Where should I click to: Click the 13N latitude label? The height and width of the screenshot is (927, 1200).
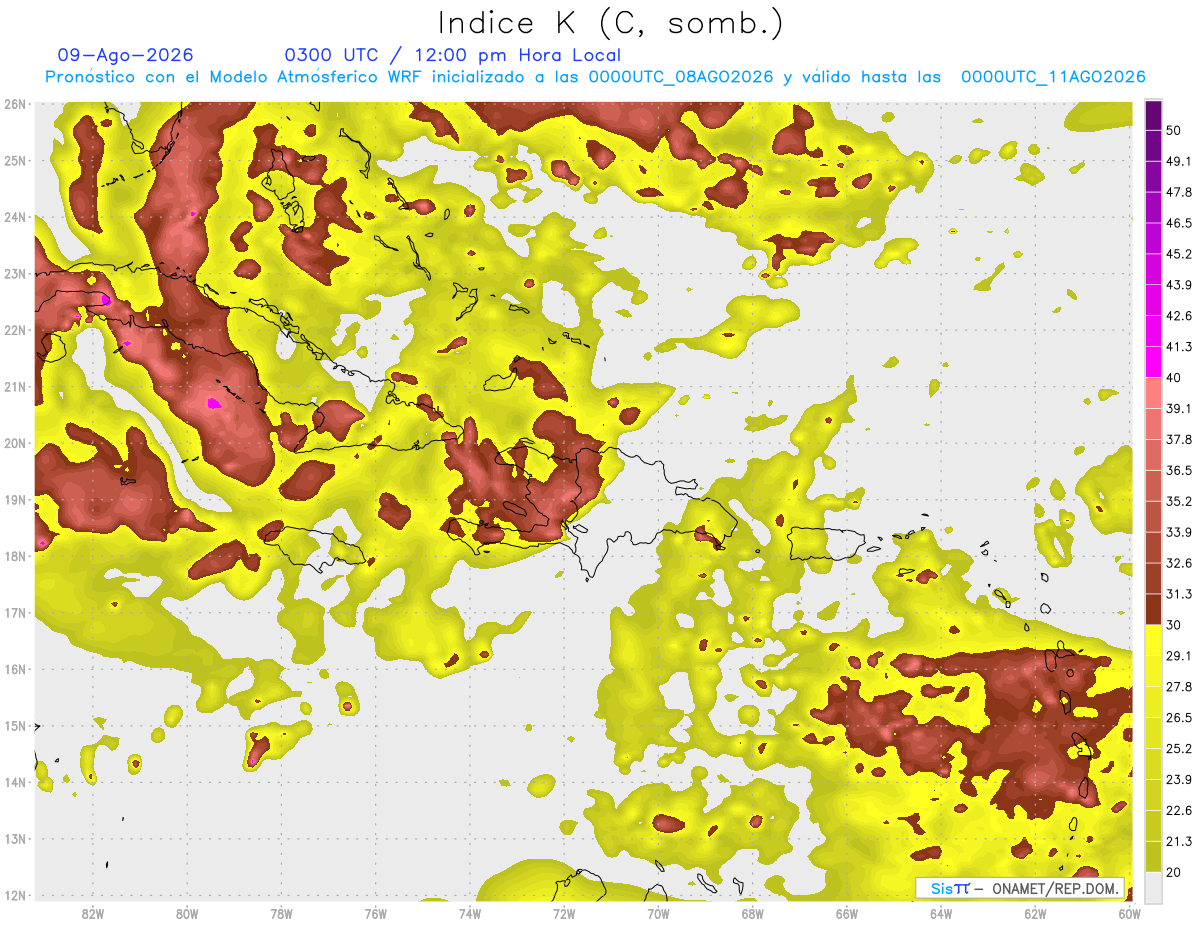15,839
